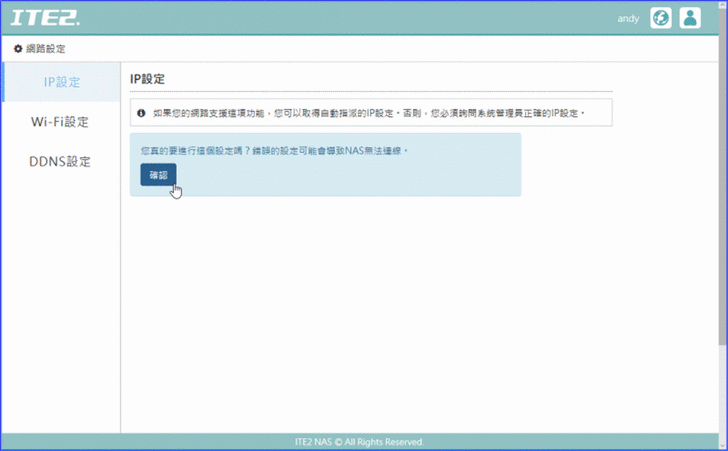Click the IP設定 page heading
The width and height of the screenshot is (728, 451).
147,79
